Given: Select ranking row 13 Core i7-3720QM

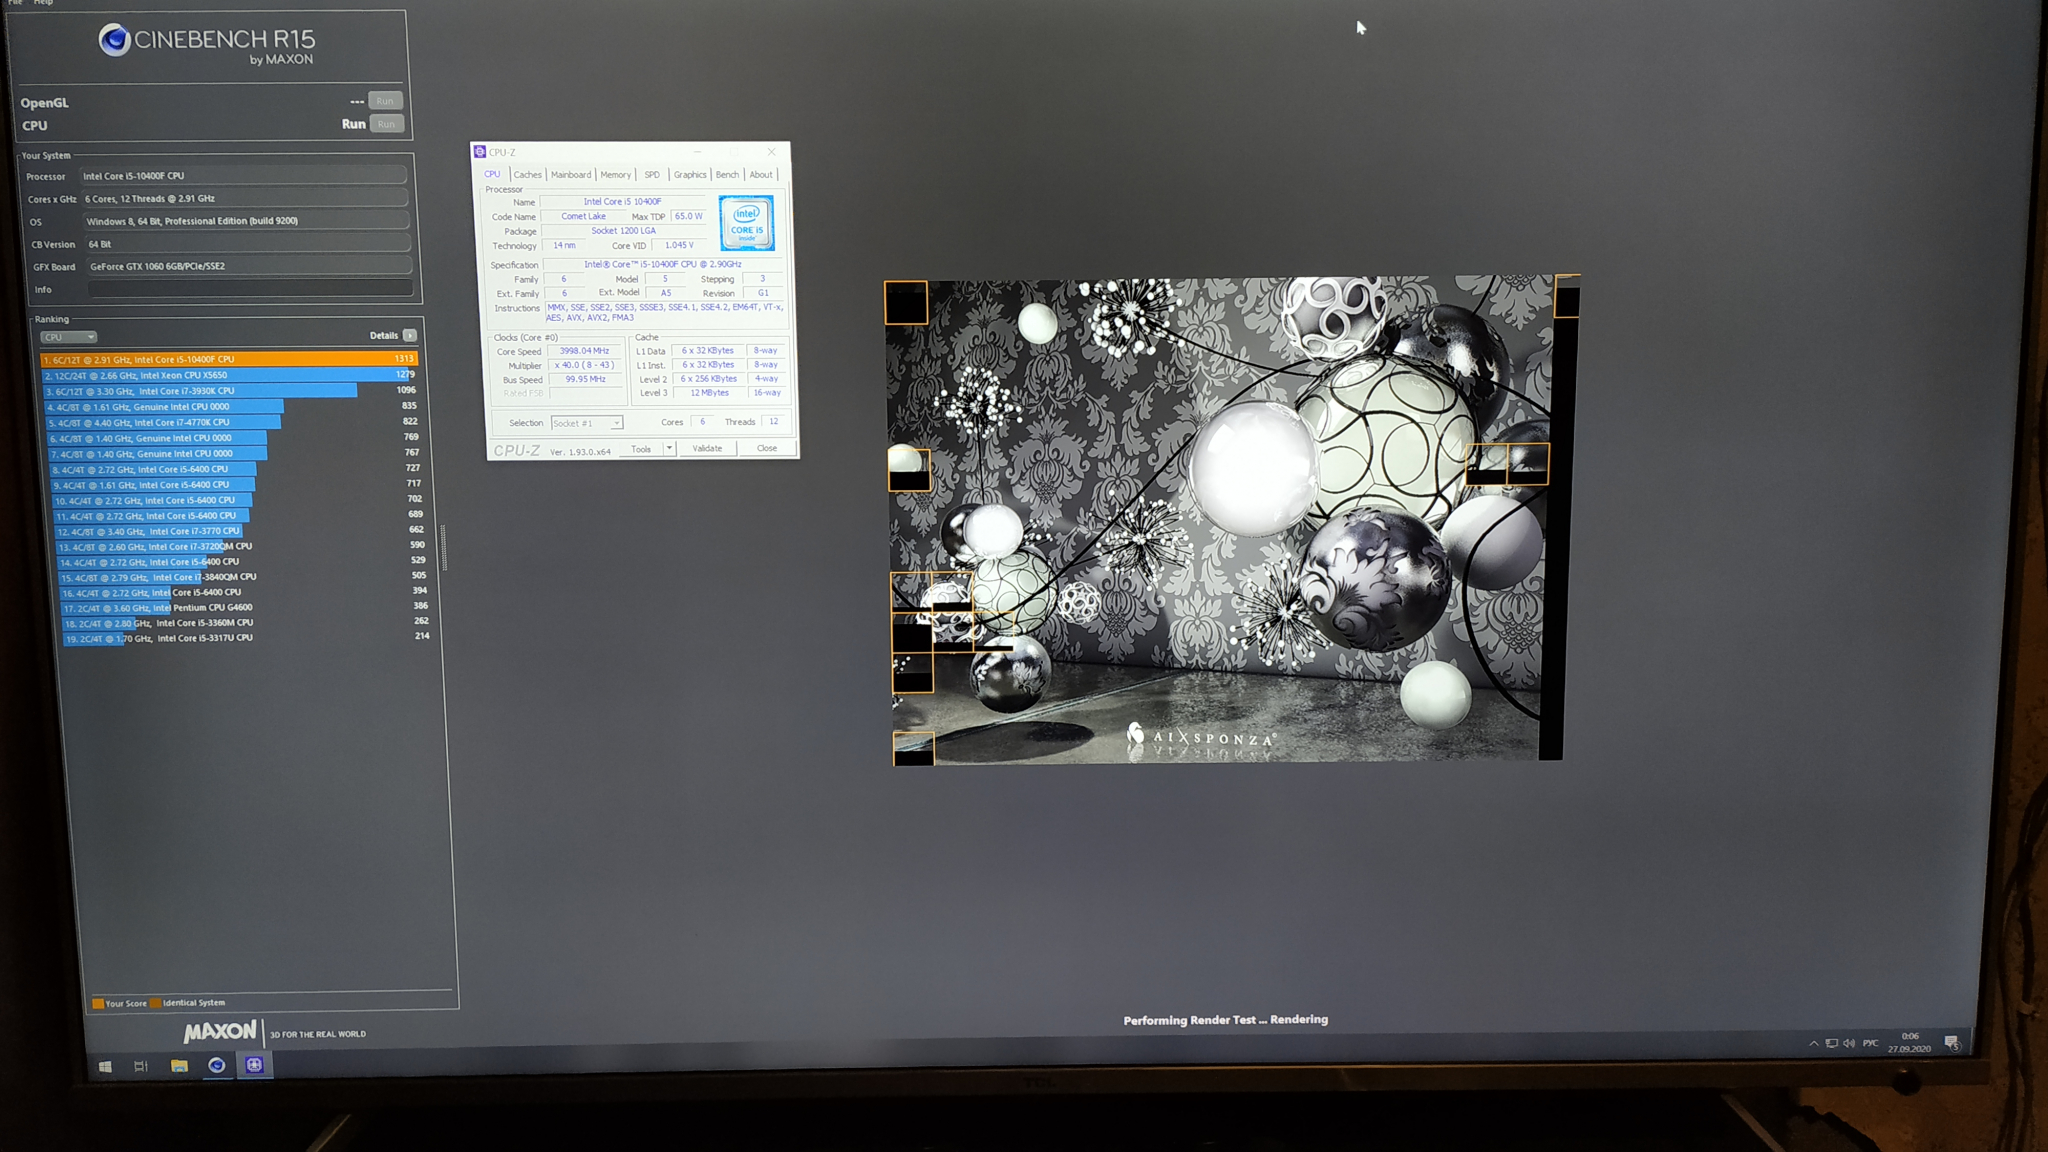Looking at the screenshot, I should (x=241, y=547).
